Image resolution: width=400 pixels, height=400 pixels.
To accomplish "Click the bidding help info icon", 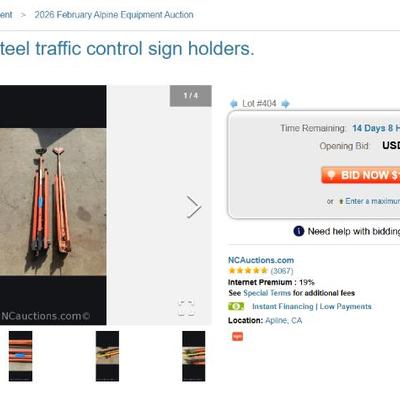I will pyautogui.click(x=299, y=231).
